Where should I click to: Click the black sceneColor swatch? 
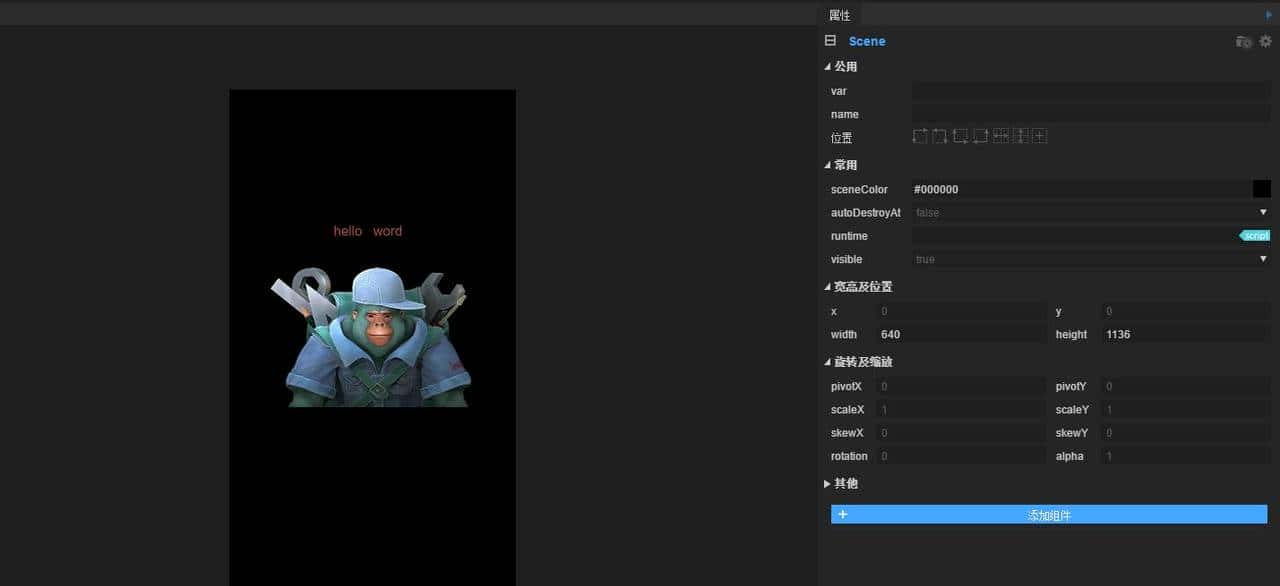[x=1261, y=188]
